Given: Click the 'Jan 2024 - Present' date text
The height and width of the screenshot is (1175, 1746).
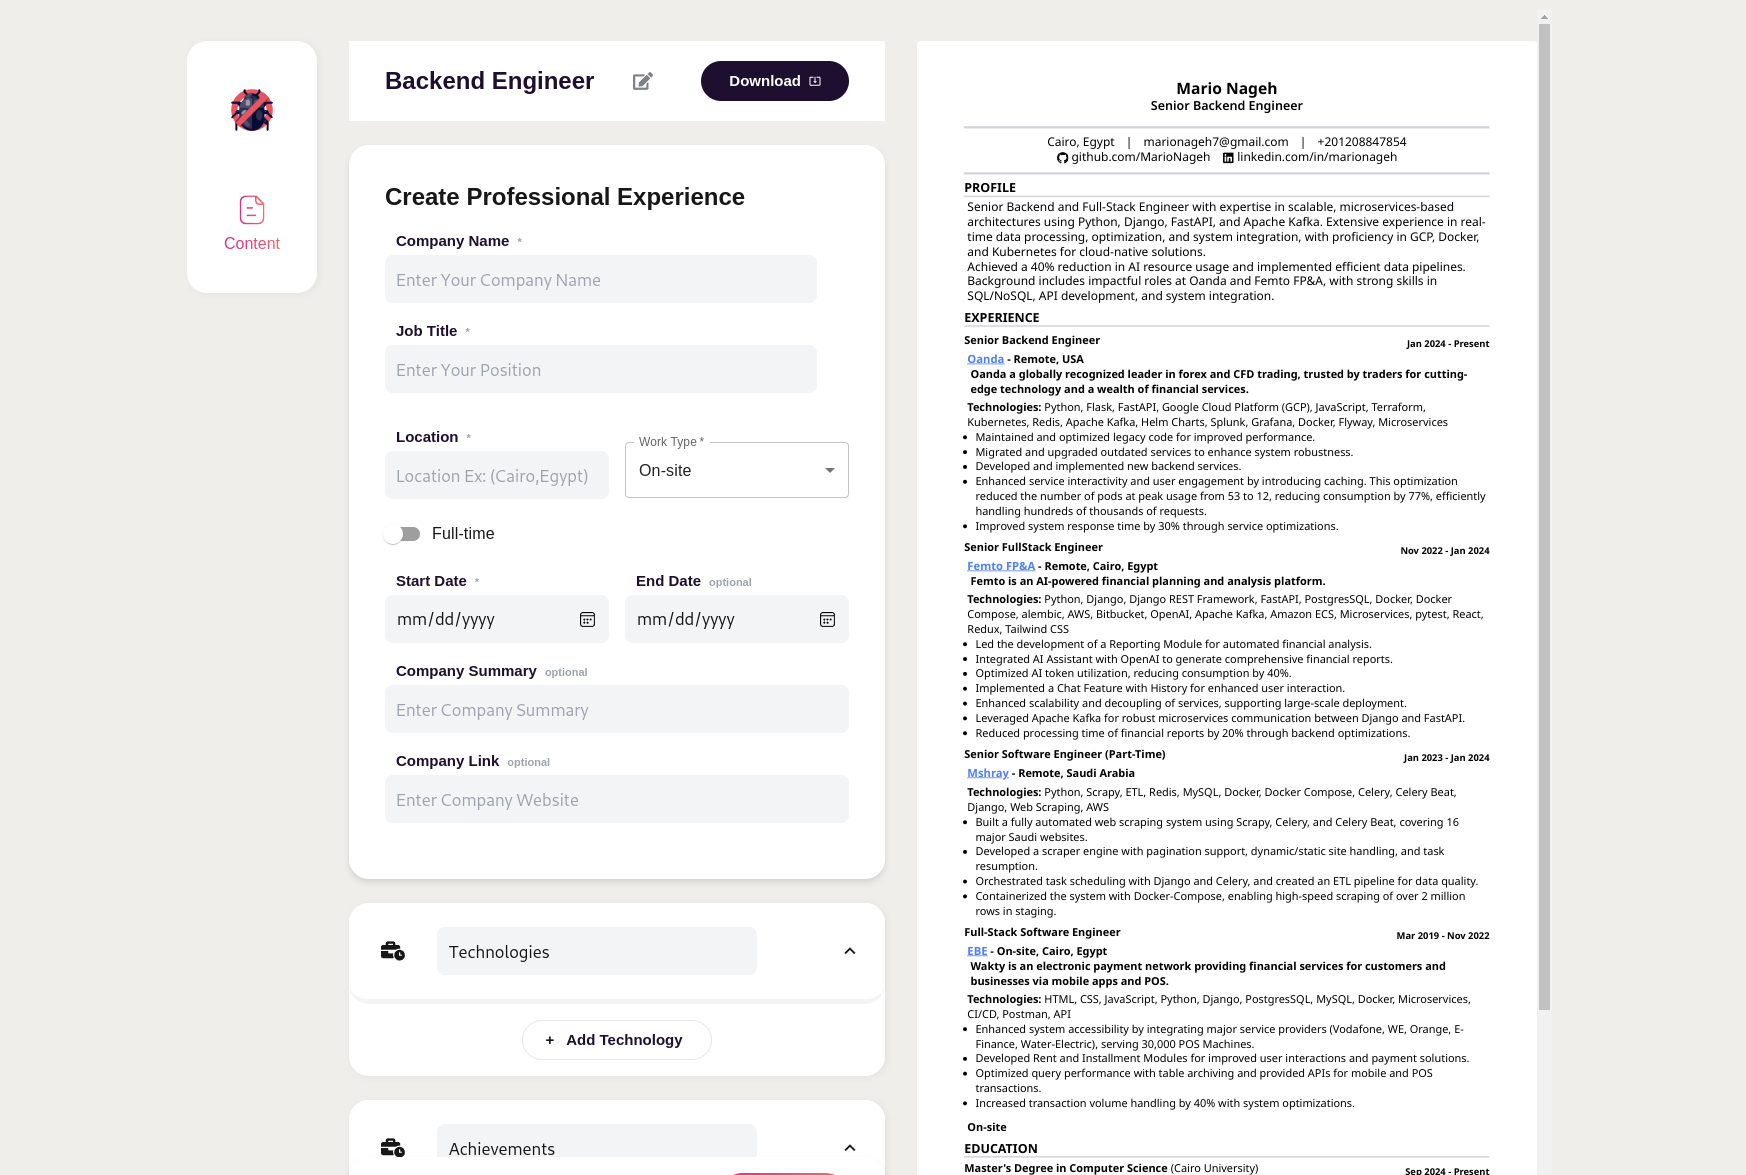Looking at the screenshot, I should 1448,344.
